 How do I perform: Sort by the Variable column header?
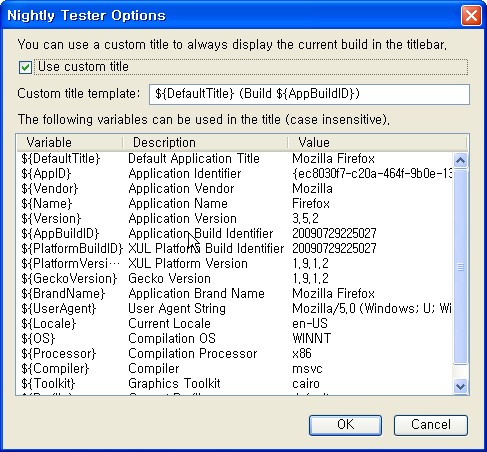[x=70, y=143]
